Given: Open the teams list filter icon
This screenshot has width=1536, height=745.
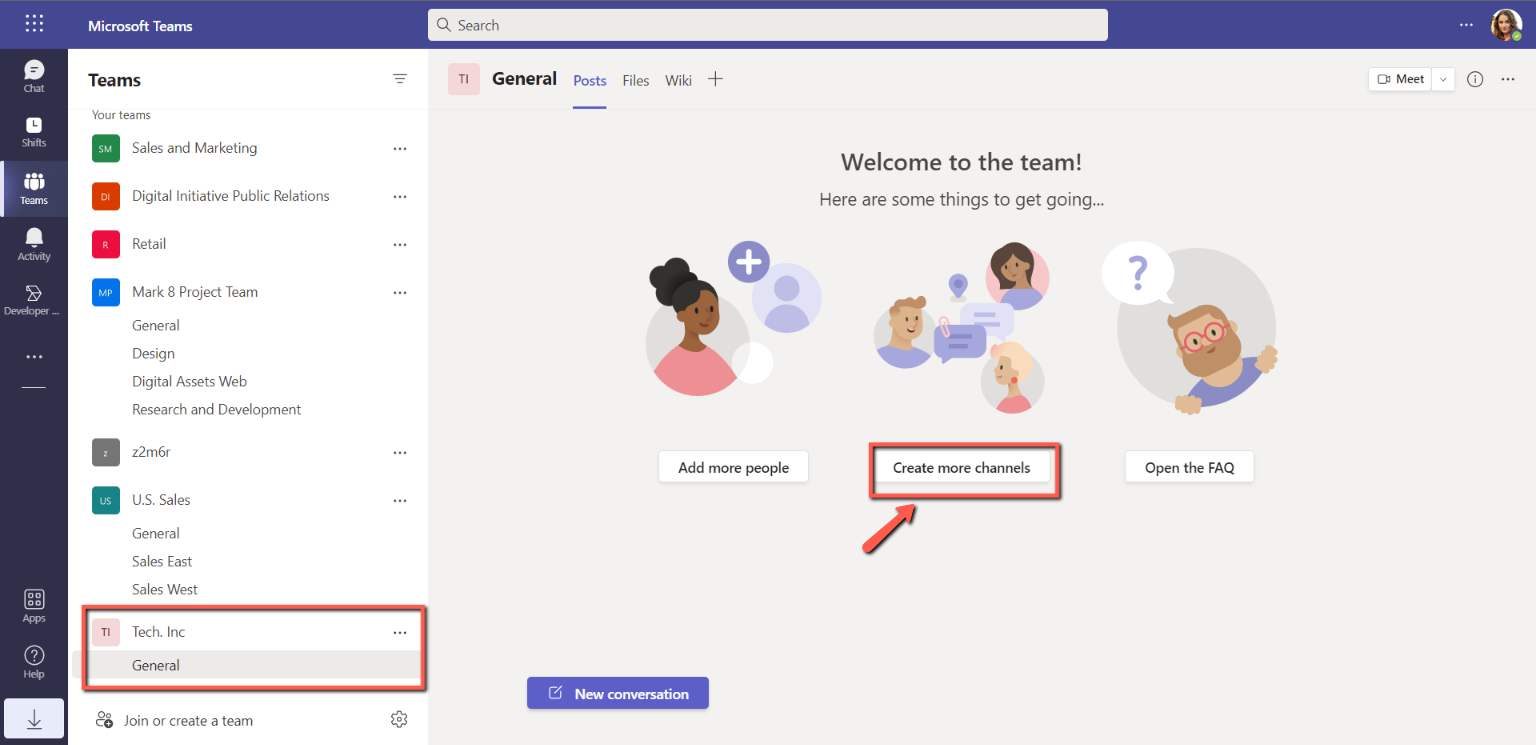Looking at the screenshot, I should point(400,79).
